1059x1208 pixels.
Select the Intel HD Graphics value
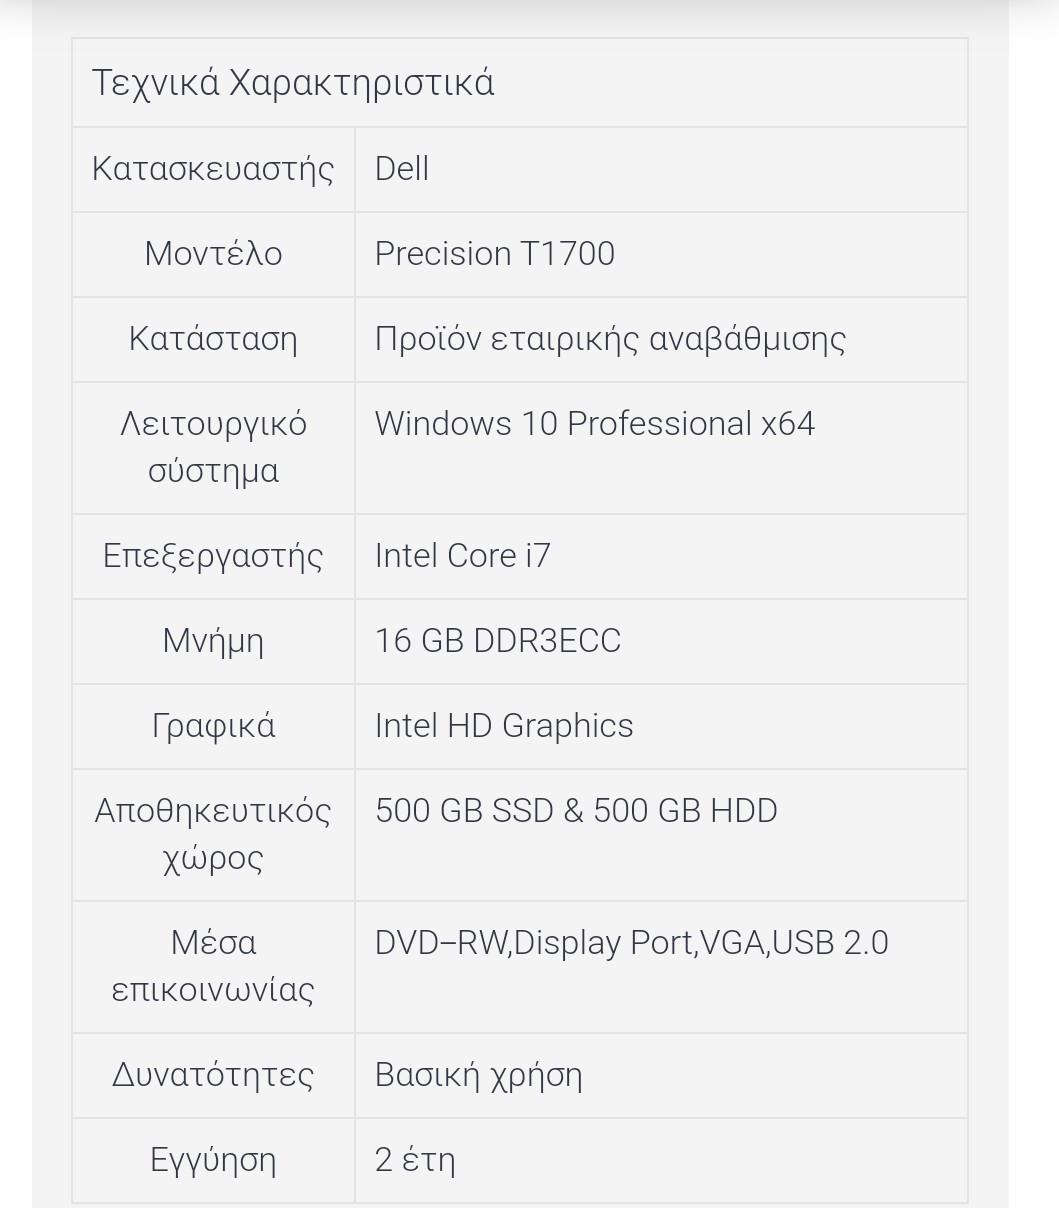(503, 725)
